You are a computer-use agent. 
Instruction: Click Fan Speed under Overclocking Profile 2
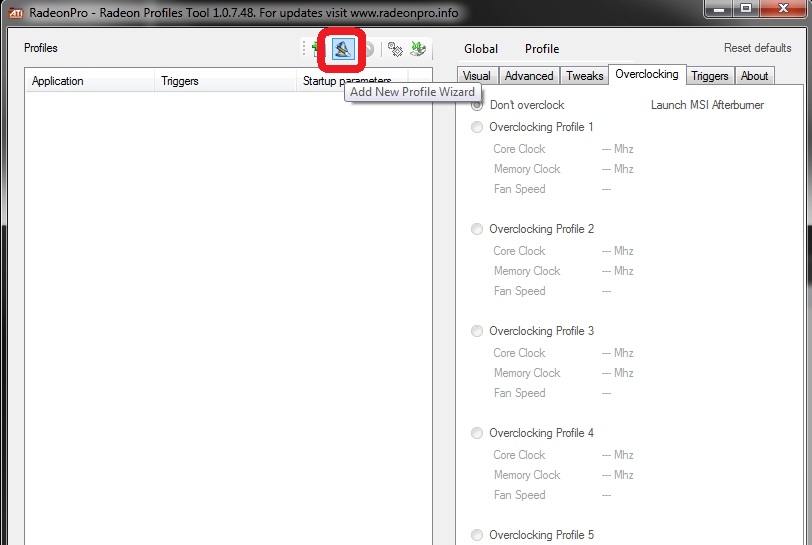tap(519, 291)
